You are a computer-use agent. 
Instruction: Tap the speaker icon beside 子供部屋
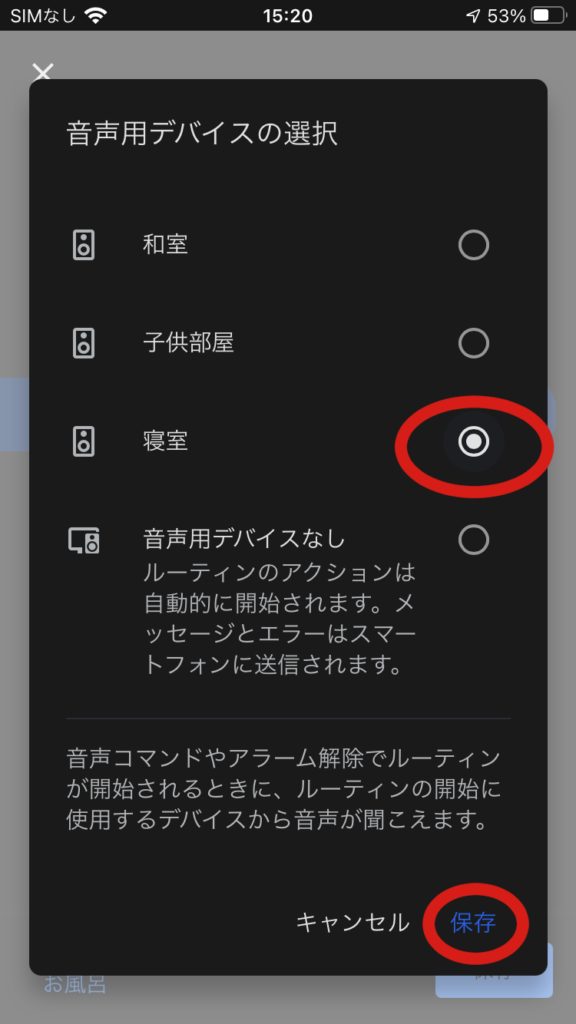84,343
